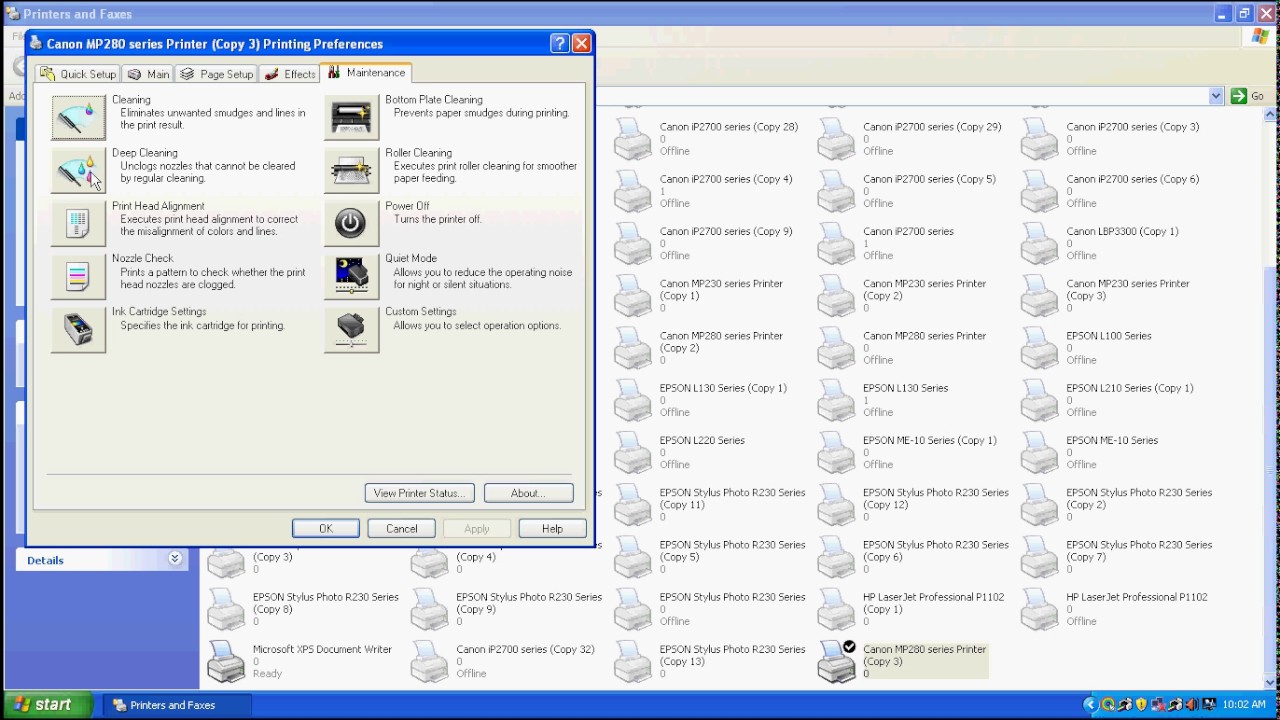Screen dimensions: 1280x720
Task: Open Ink Cartridge Settings icon
Action: tap(78, 328)
